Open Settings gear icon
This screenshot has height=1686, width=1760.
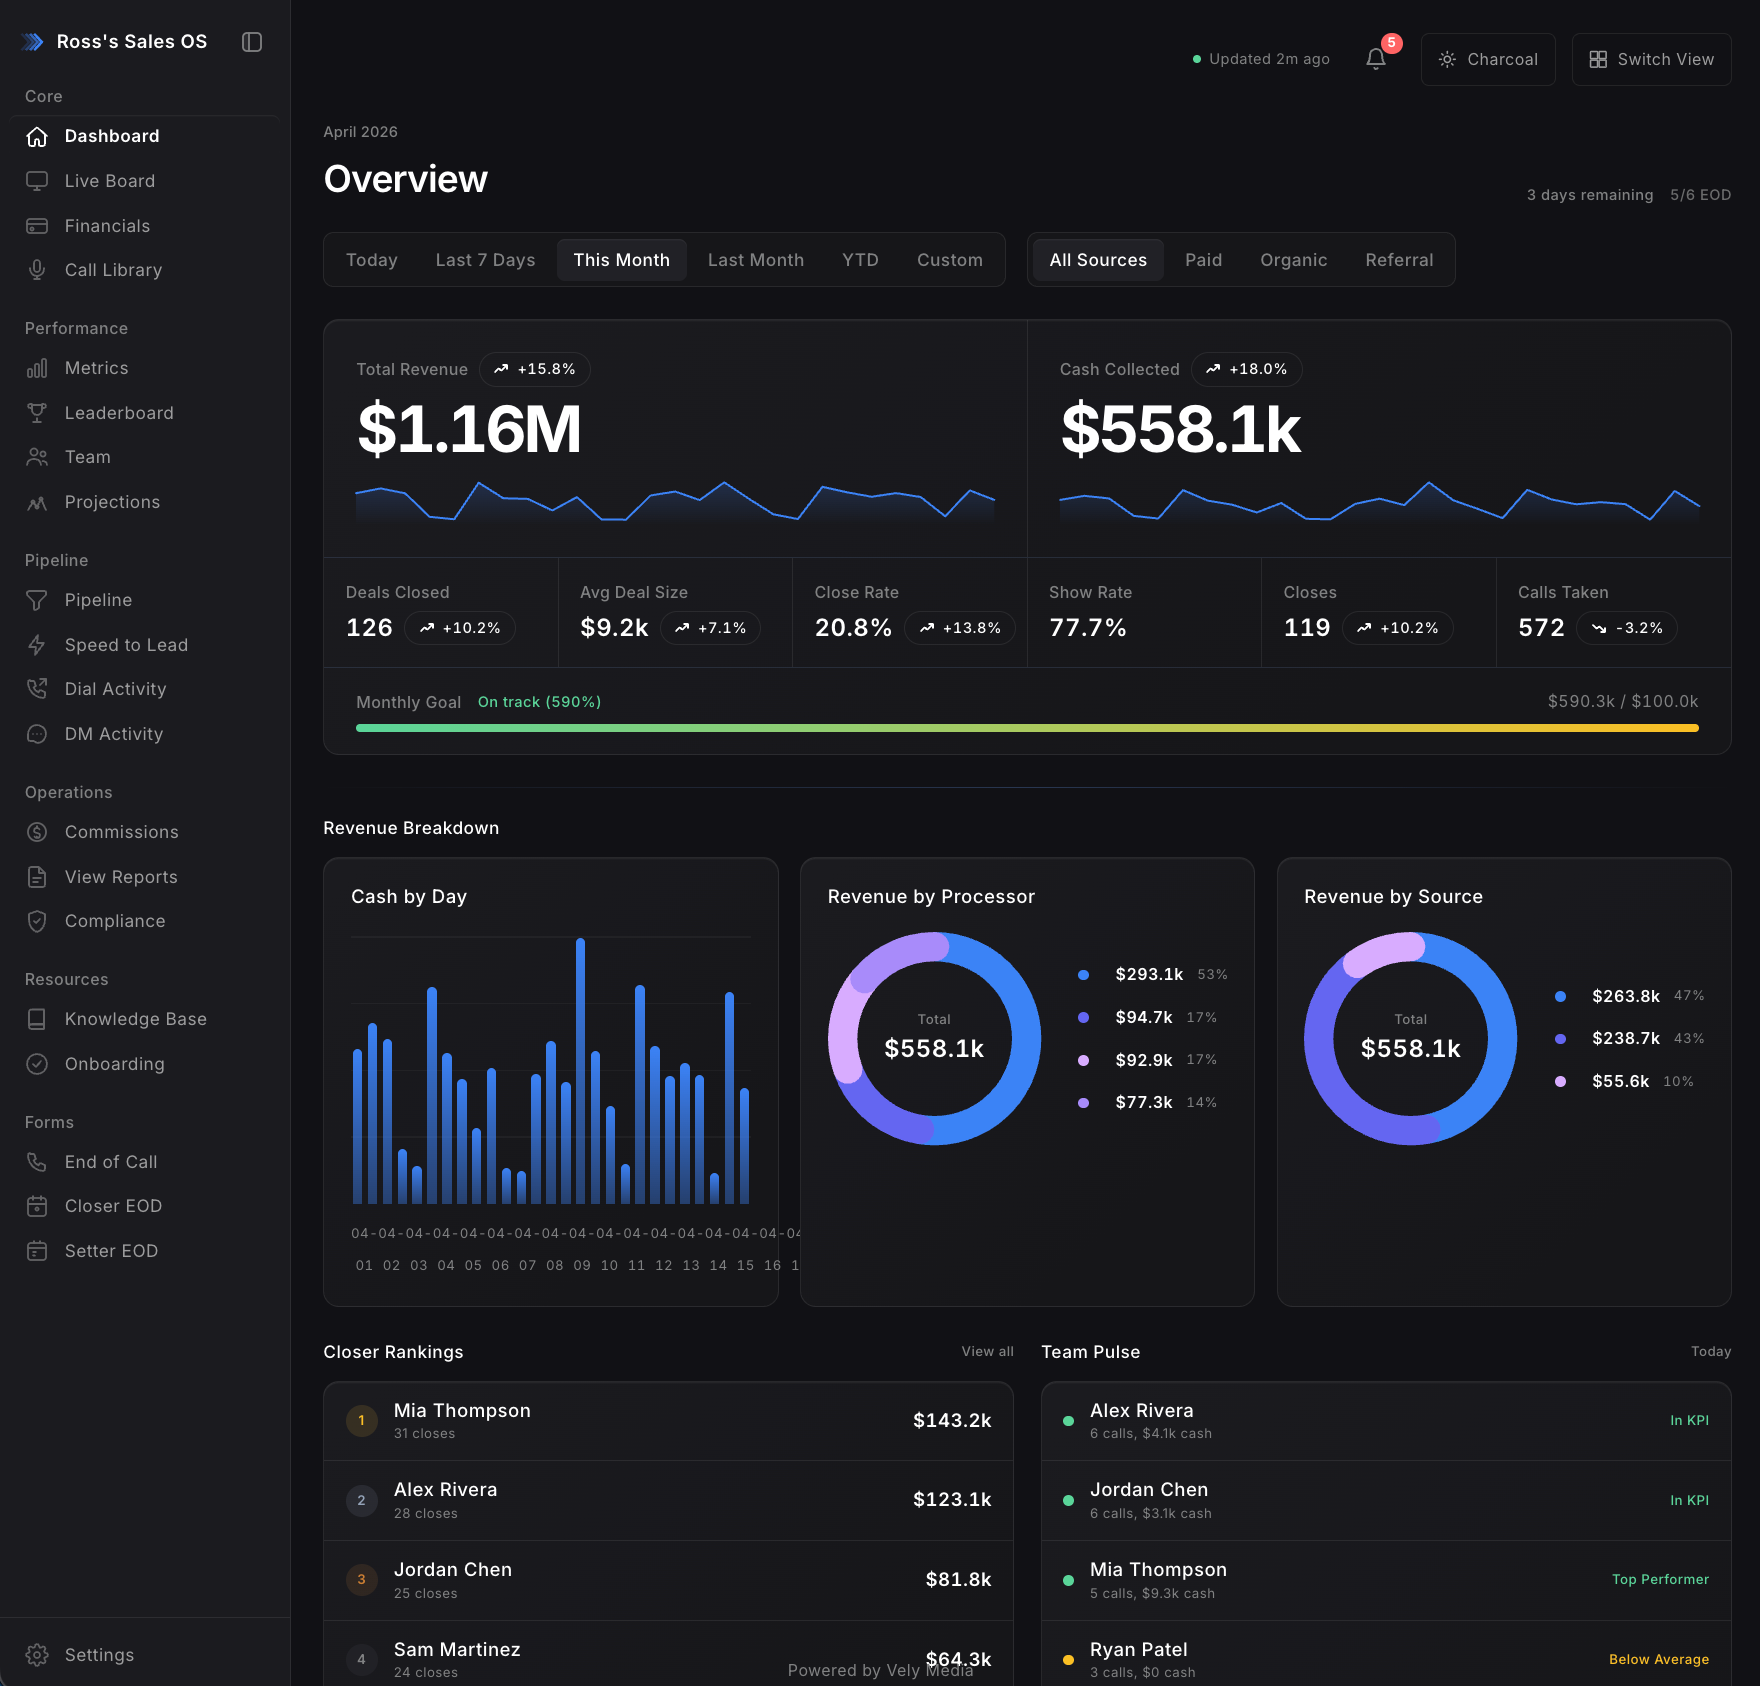37,1655
